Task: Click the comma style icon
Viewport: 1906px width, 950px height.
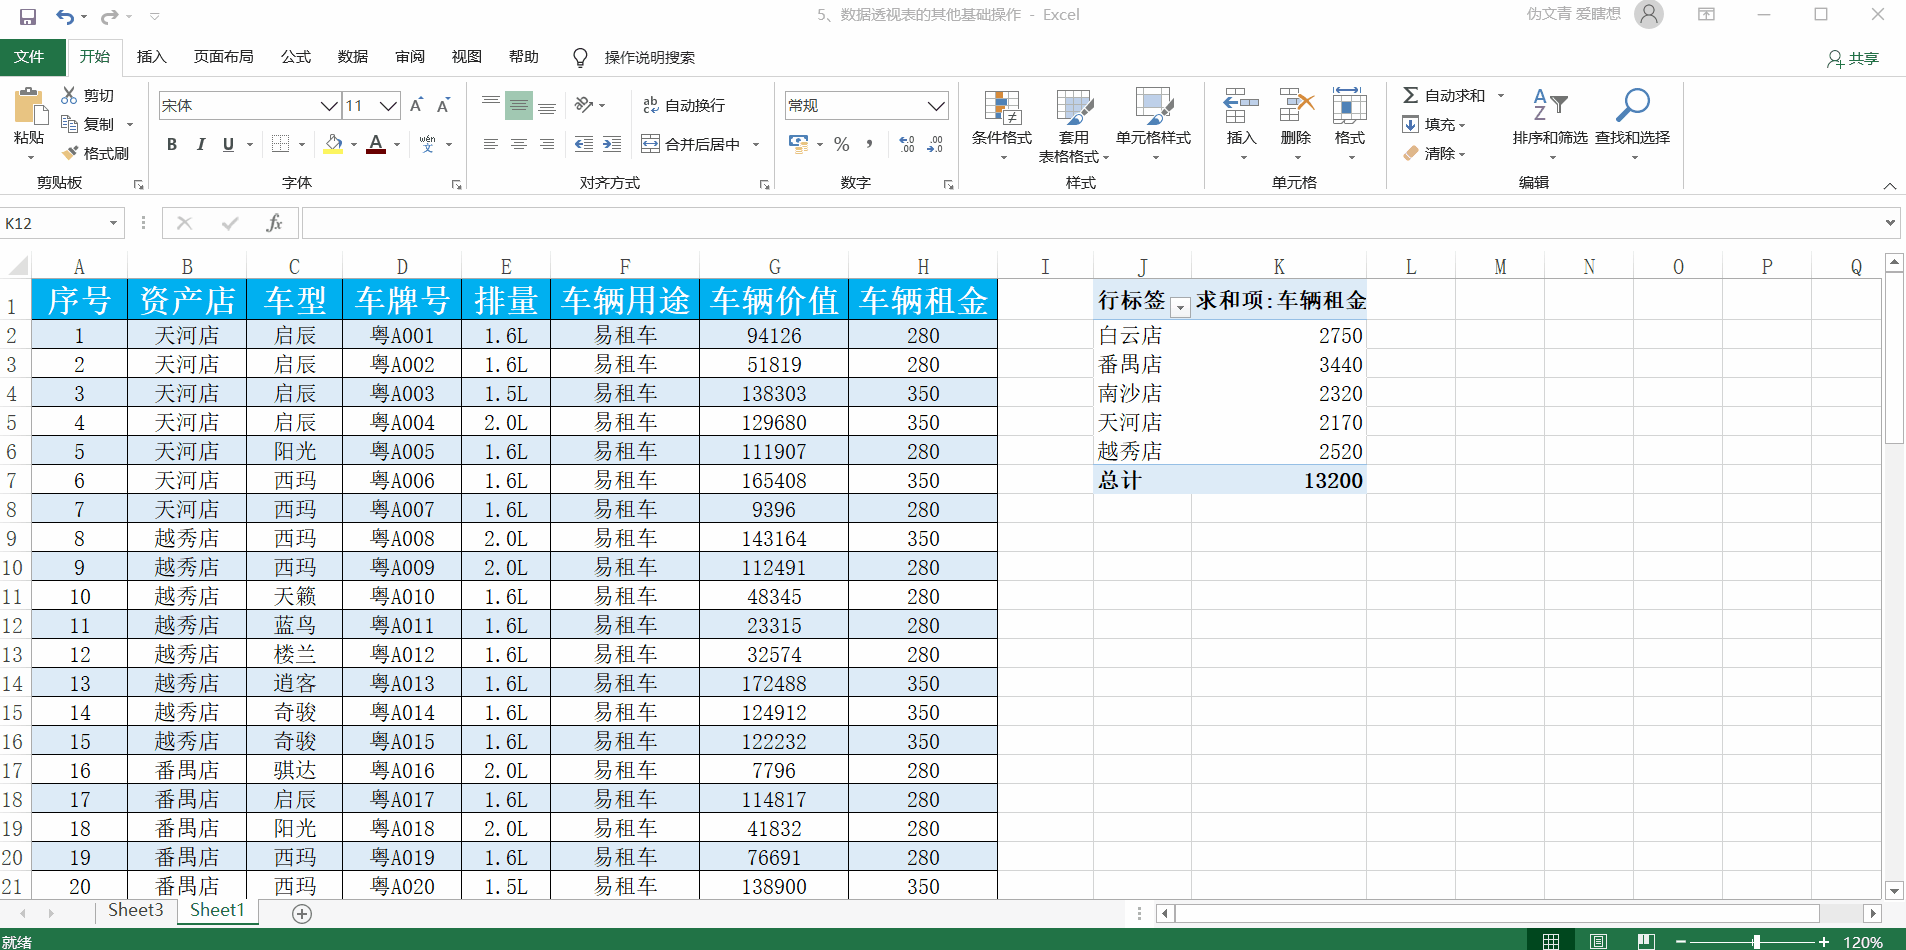Action: 869,144
